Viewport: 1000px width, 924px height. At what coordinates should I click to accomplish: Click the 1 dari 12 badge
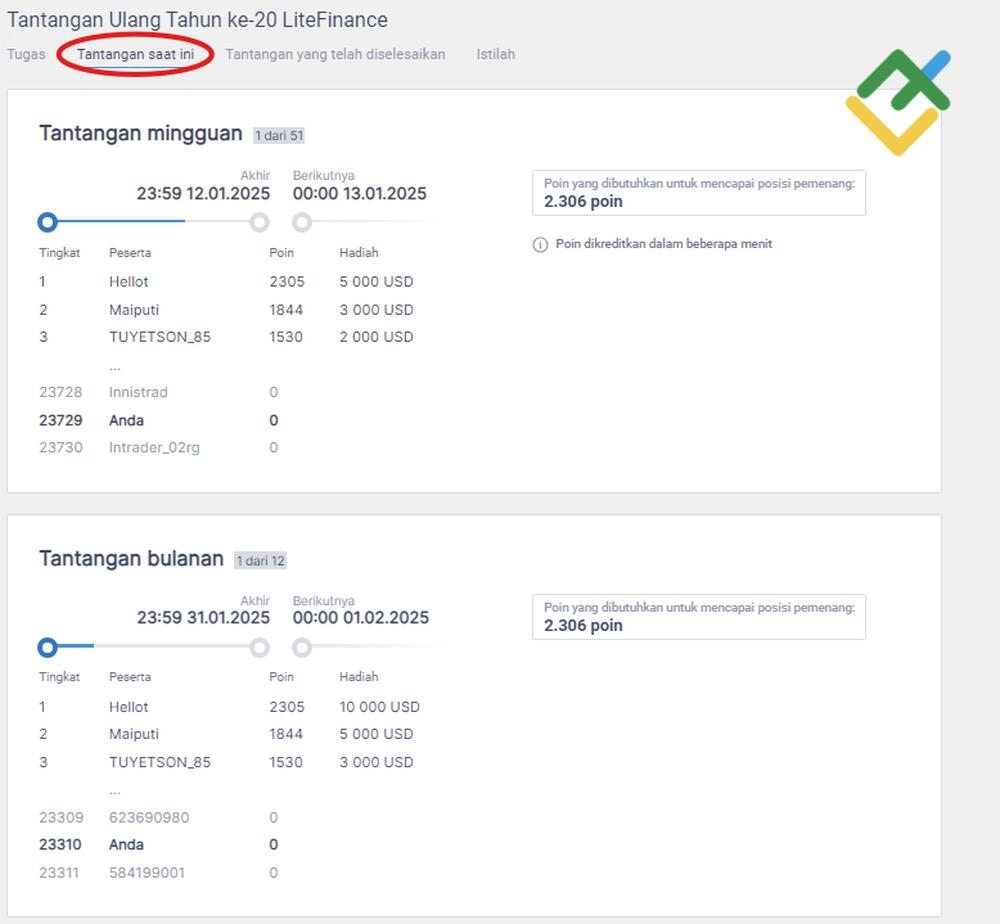click(260, 560)
